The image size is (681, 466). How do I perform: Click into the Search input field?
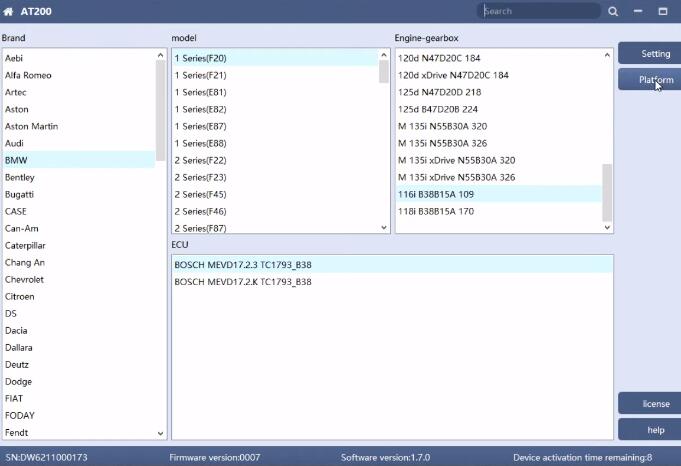pos(539,11)
